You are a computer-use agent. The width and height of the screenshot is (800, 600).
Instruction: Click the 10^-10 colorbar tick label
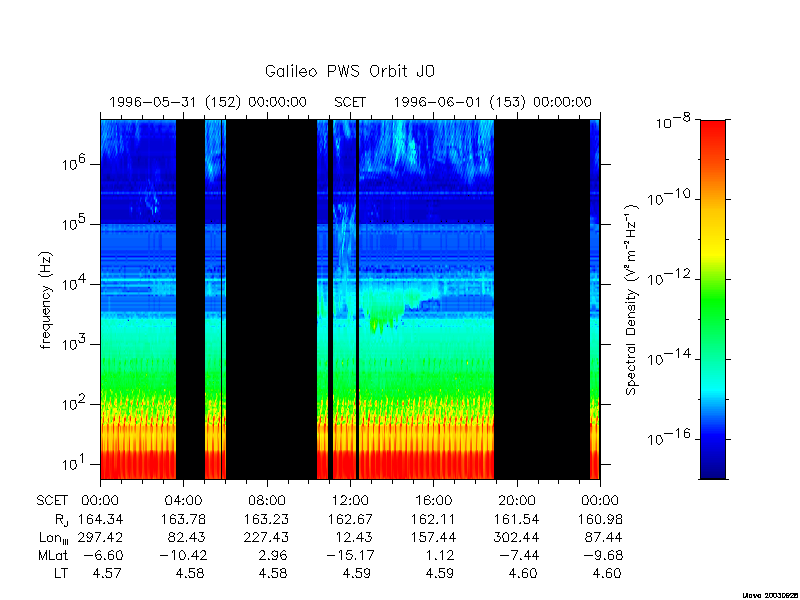point(670,197)
